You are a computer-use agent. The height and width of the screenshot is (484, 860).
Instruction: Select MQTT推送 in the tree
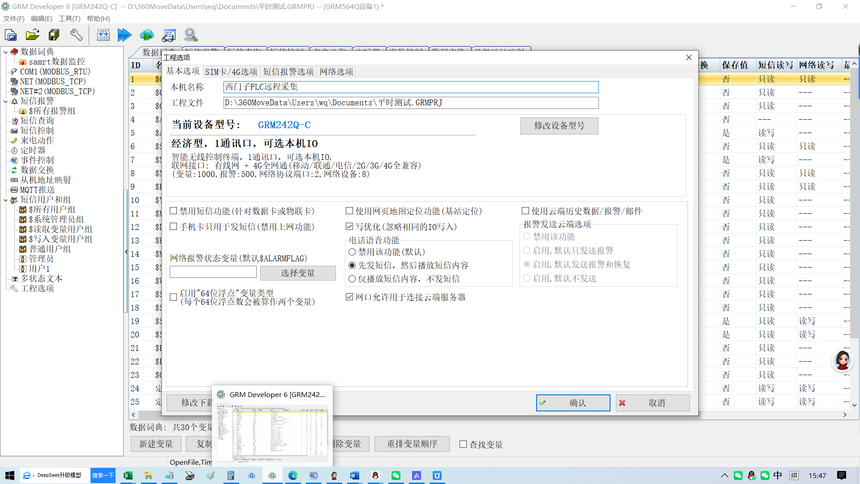pos(37,190)
